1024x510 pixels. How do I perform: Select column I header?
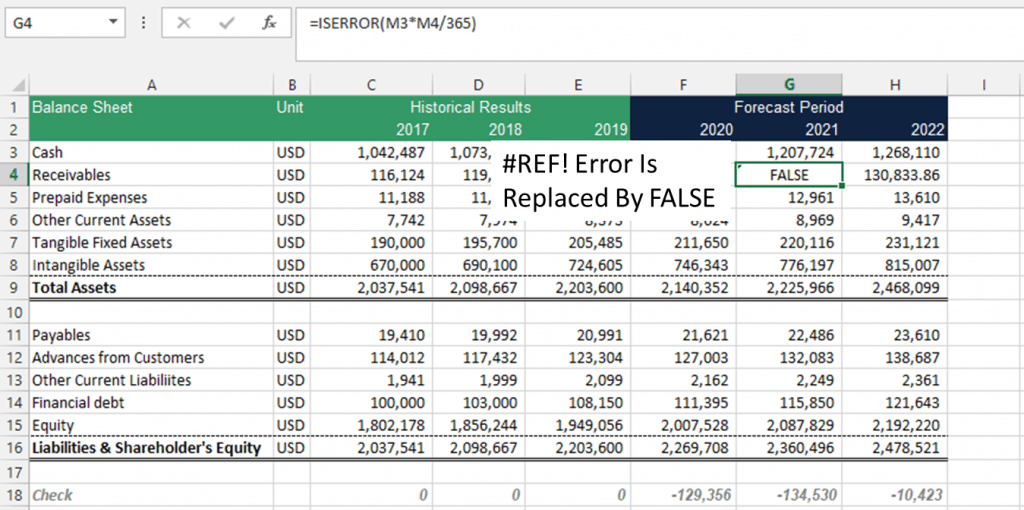pos(983,84)
